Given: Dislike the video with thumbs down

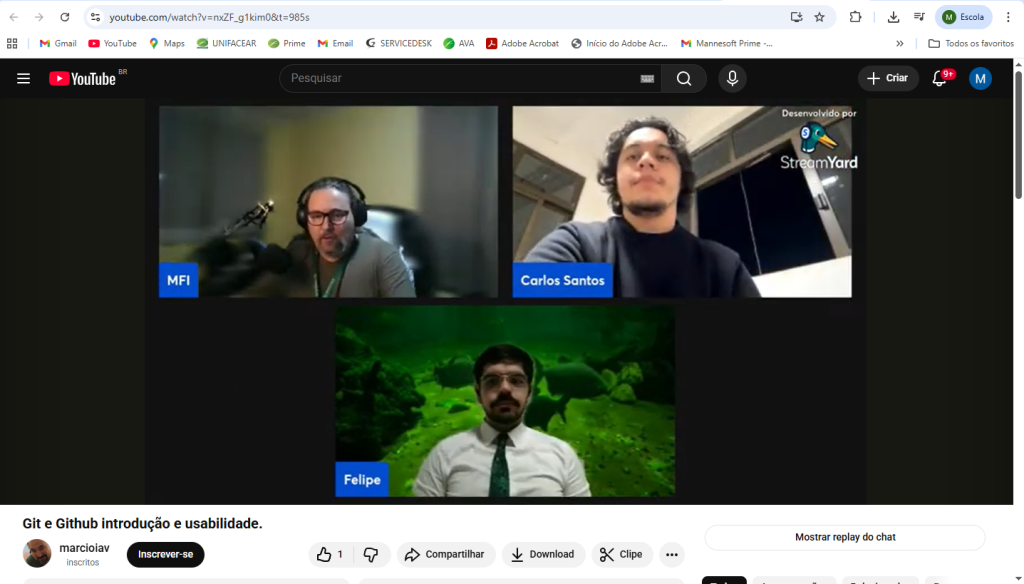Looking at the screenshot, I should point(371,554).
